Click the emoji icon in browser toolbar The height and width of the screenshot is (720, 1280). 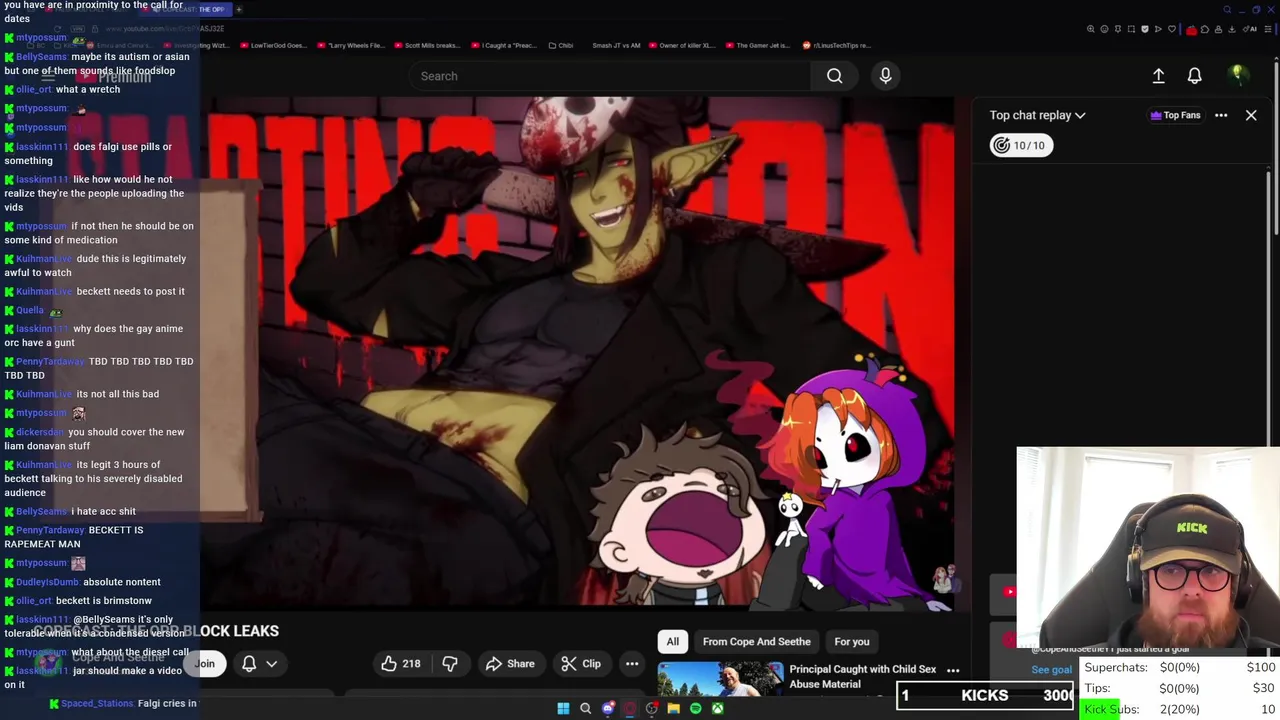point(1104,29)
